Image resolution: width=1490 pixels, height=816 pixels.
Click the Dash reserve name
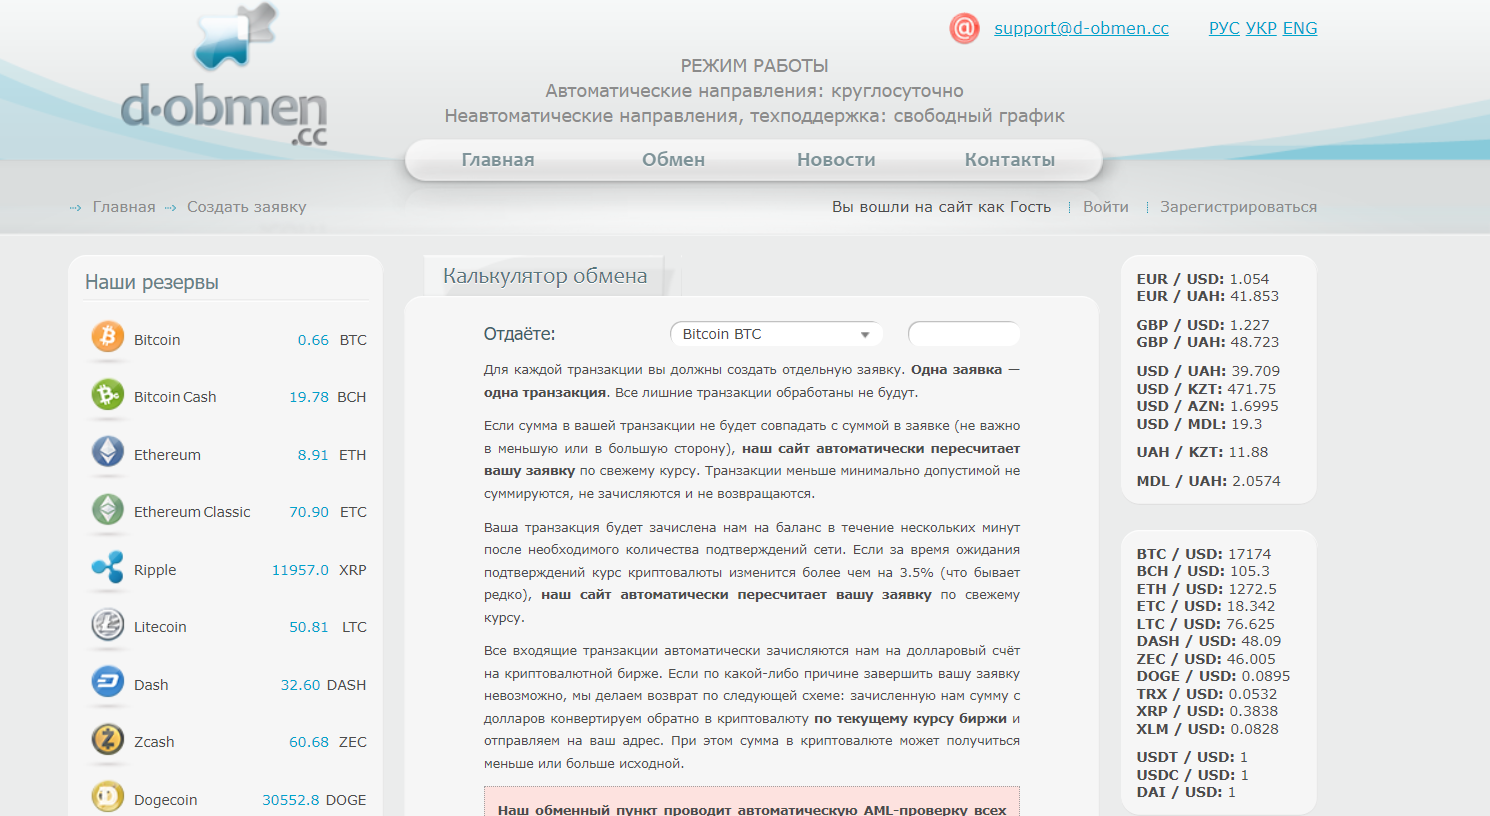(151, 685)
